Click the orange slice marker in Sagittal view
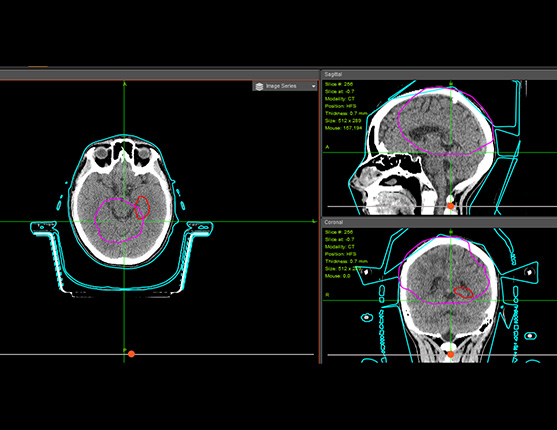557x430 pixels. click(450, 206)
